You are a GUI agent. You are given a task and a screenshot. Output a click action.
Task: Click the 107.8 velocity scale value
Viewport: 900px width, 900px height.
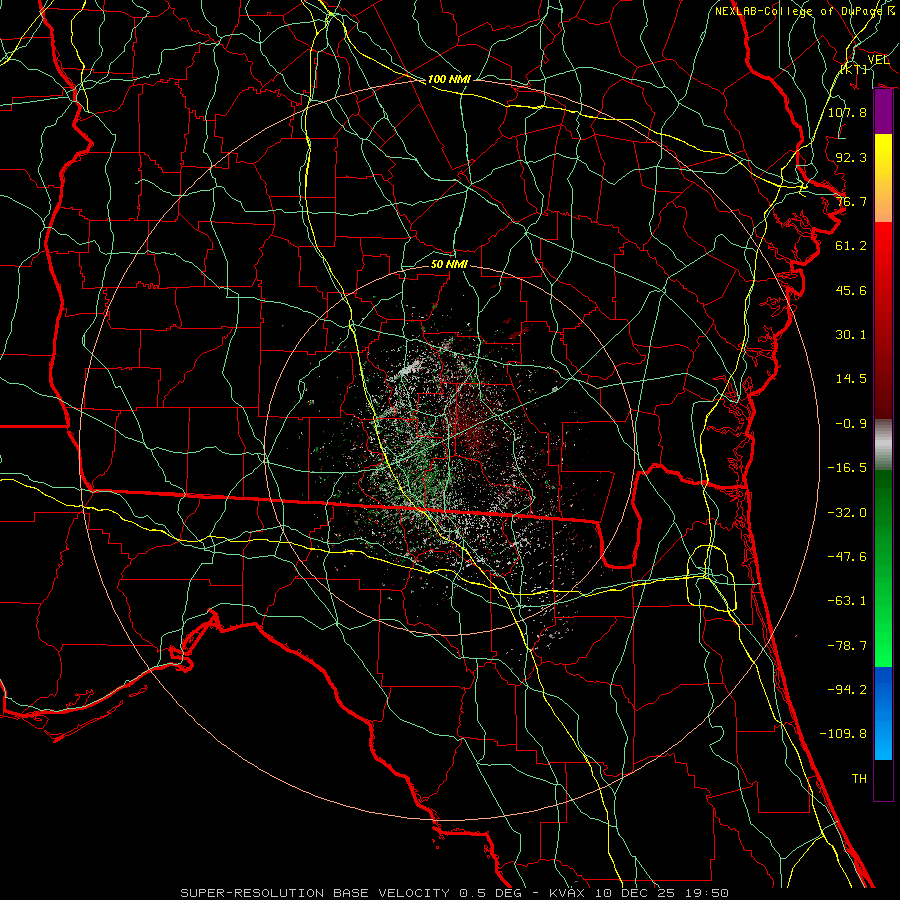(847, 112)
